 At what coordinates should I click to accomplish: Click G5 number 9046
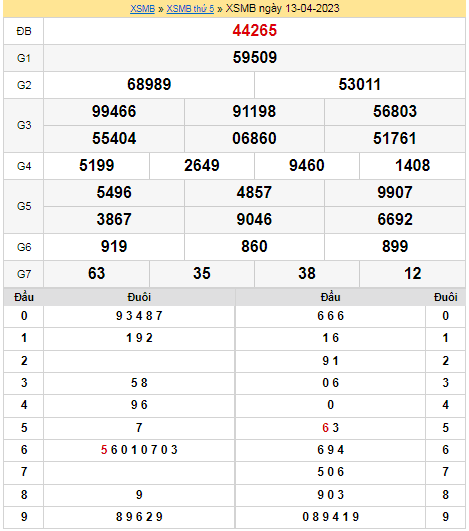(x=254, y=219)
